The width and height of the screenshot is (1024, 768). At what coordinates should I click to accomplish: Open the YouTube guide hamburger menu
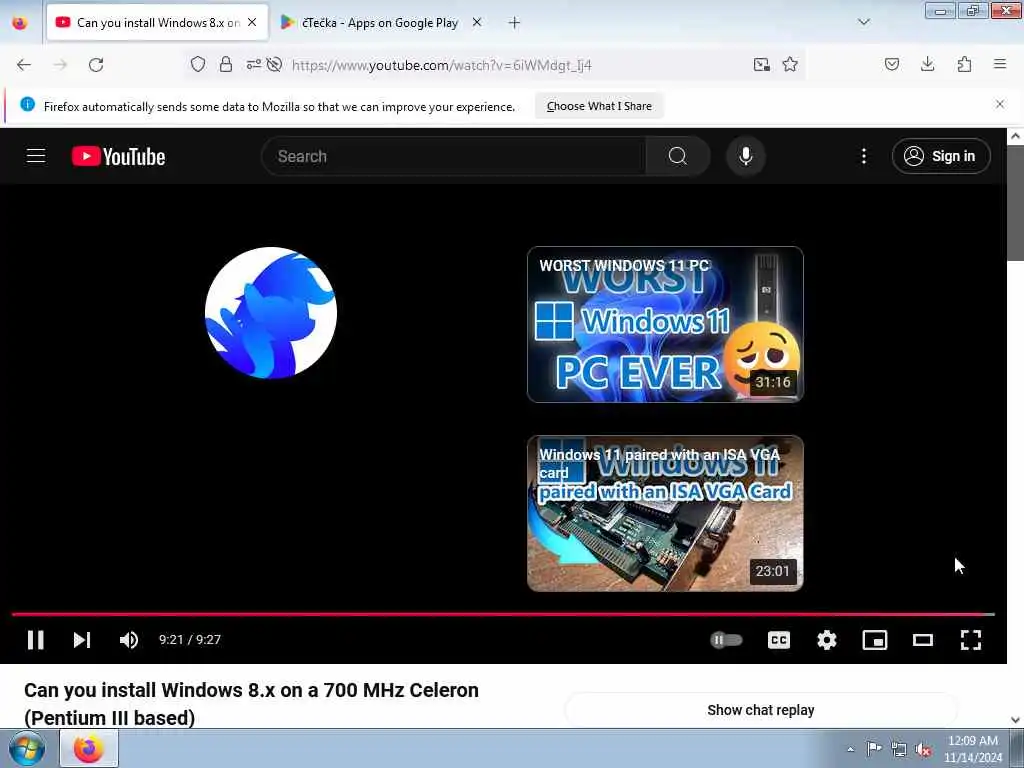tap(36, 156)
